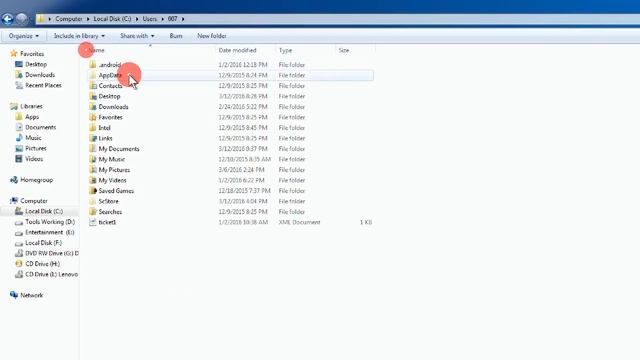Select Videos library in sidebar

pyautogui.click(x=34, y=159)
